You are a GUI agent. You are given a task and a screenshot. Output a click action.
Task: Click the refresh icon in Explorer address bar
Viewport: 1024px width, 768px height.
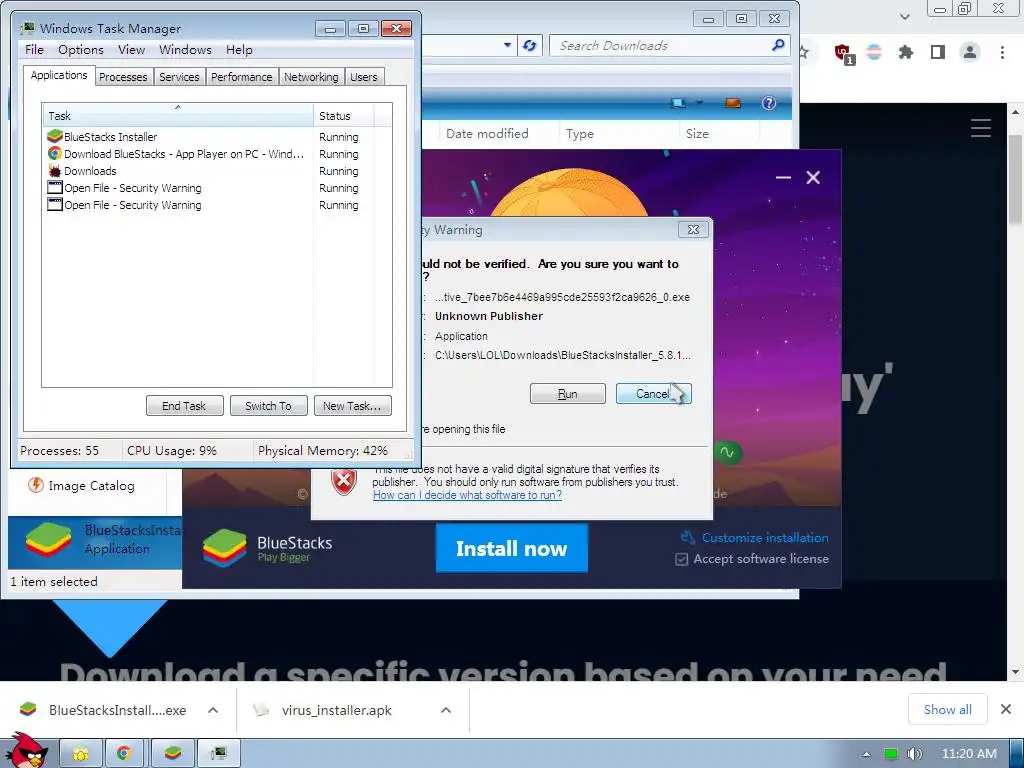point(530,46)
